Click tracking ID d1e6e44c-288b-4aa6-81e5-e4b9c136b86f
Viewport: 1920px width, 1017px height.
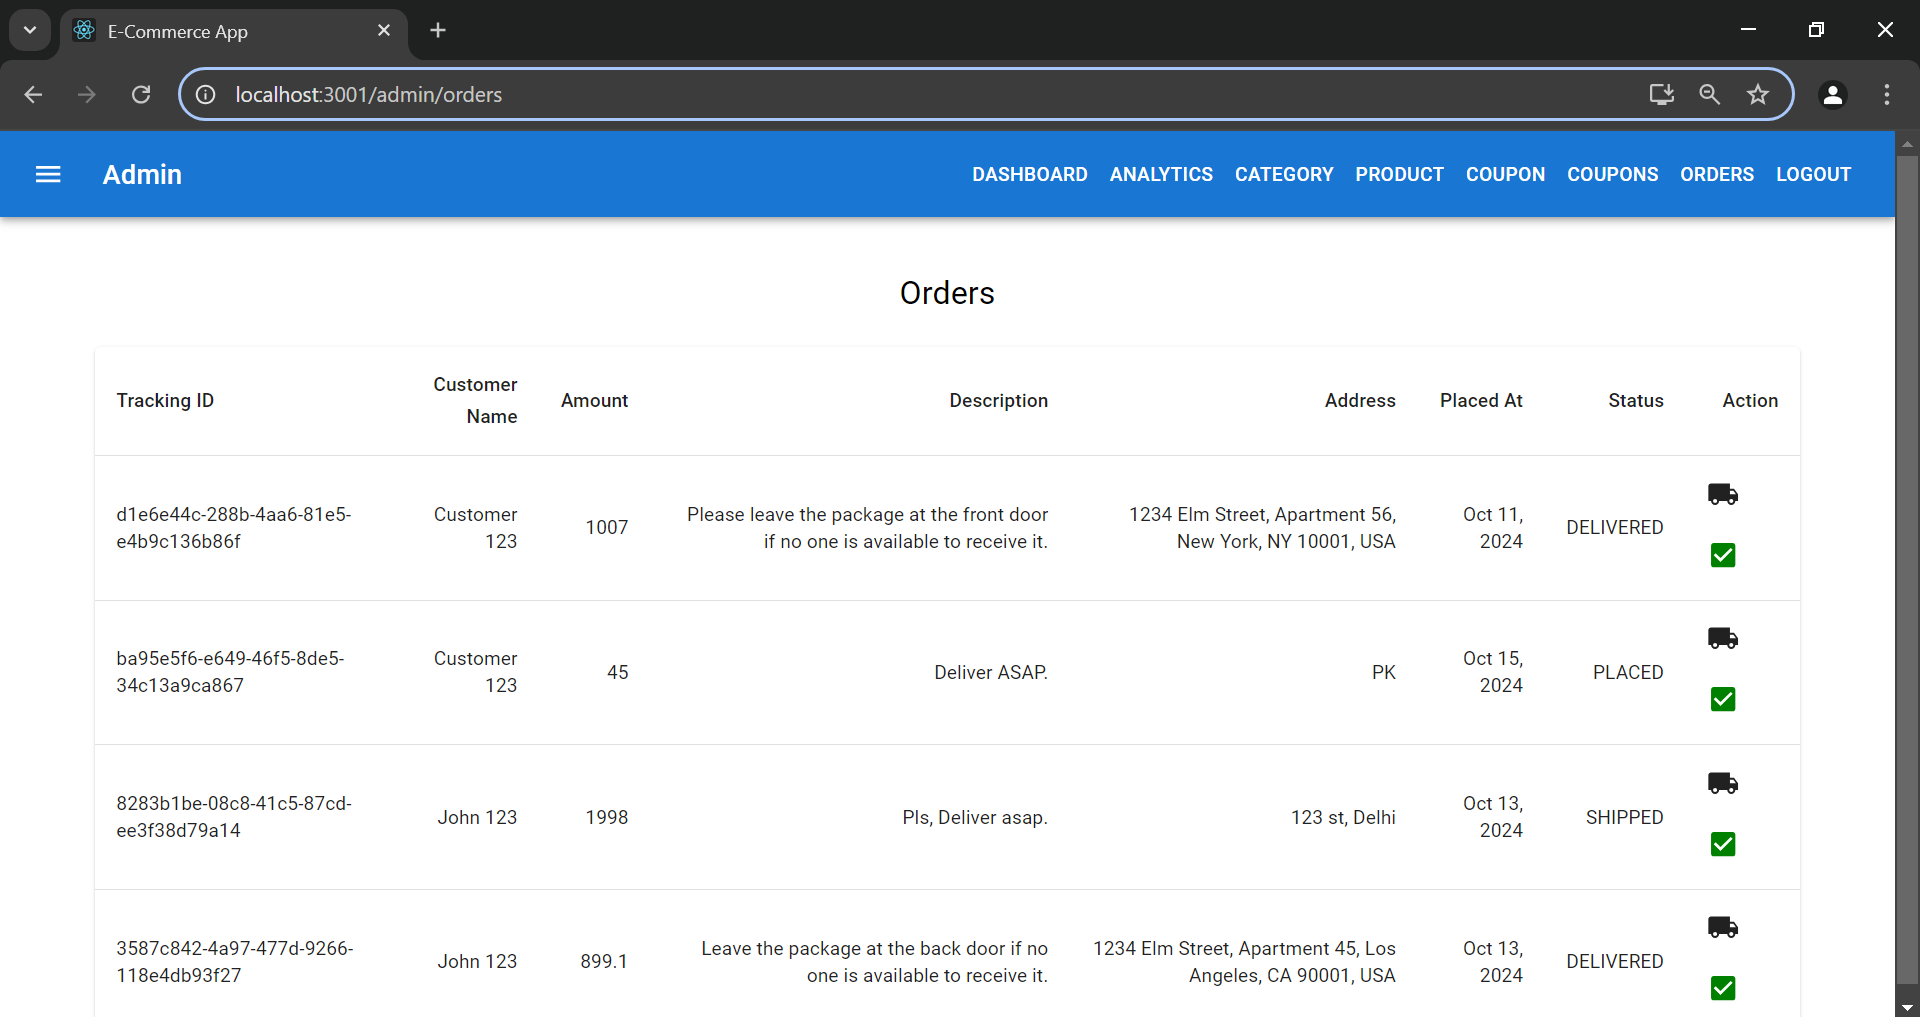point(234,528)
